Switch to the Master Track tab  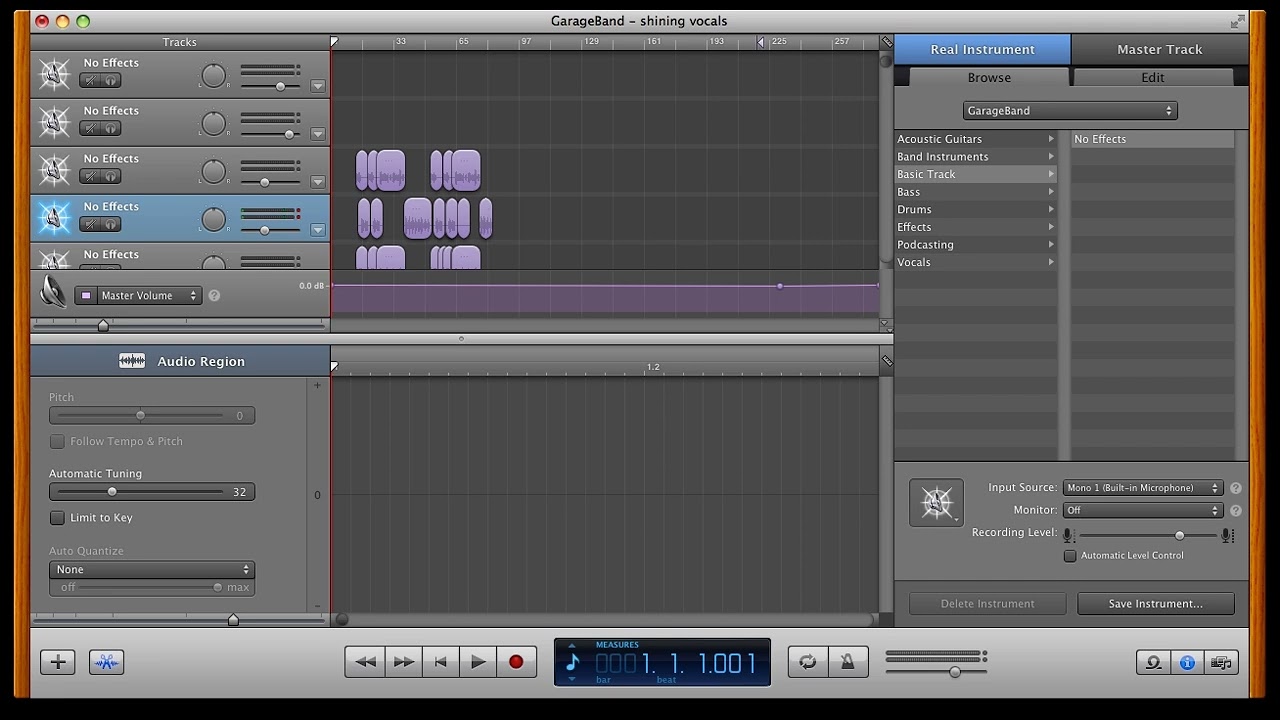(x=1160, y=49)
